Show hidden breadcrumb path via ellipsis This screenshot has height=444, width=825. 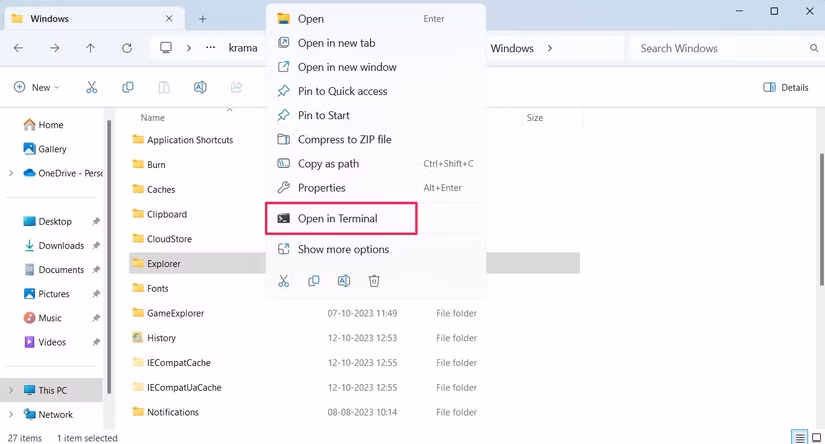coord(210,48)
